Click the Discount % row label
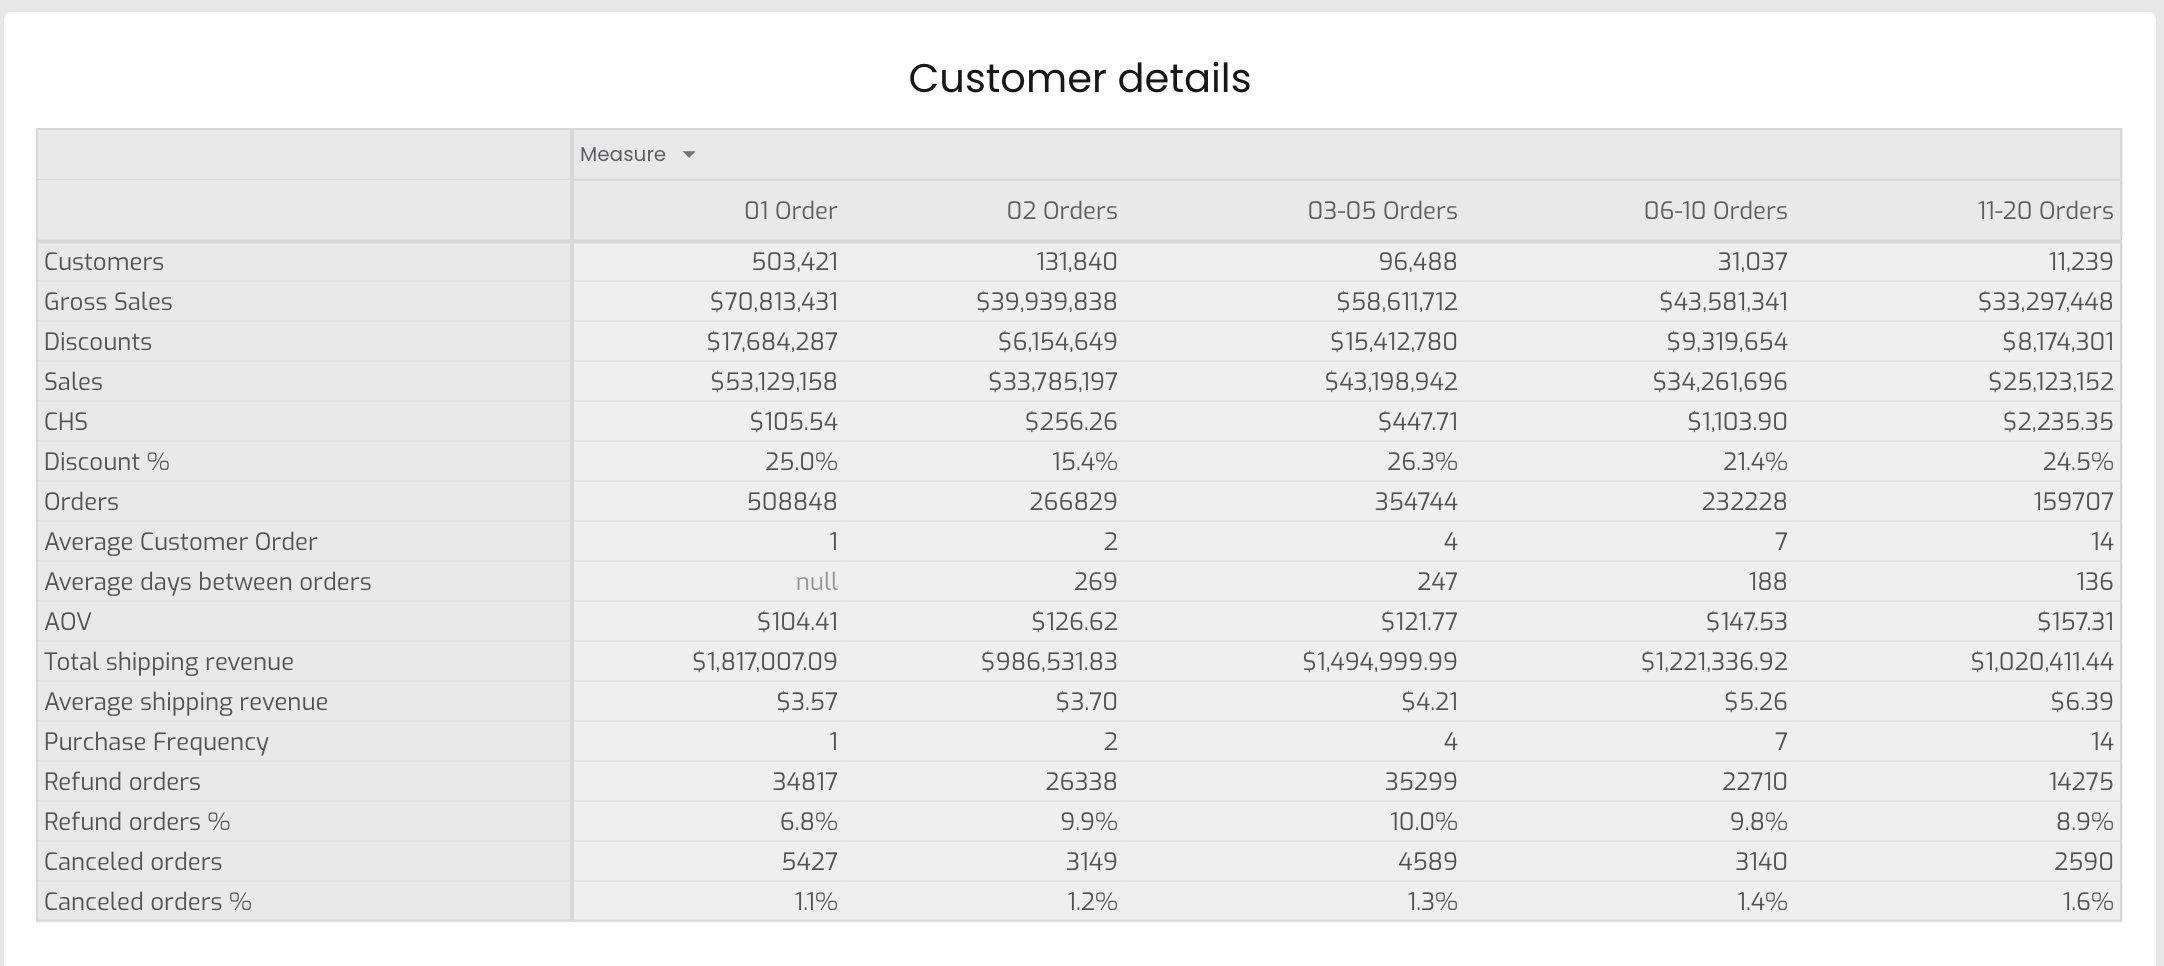Viewport: 2164px width, 966px height. pos(107,462)
